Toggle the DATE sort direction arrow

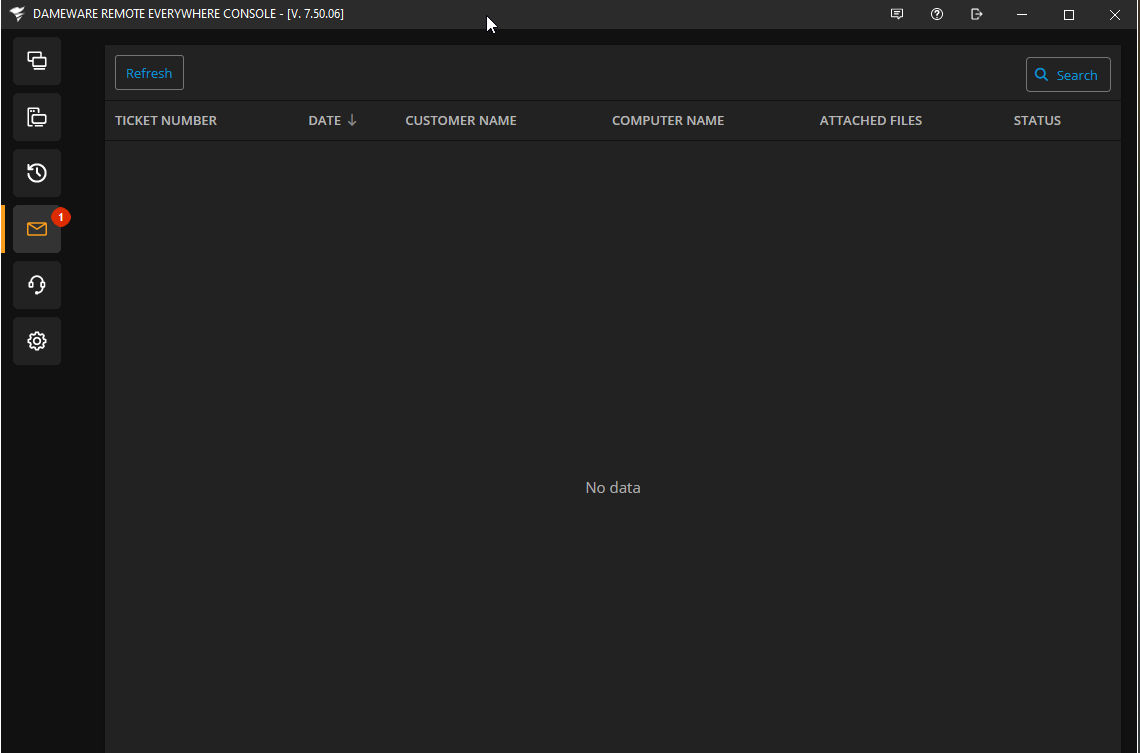(352, 120)
